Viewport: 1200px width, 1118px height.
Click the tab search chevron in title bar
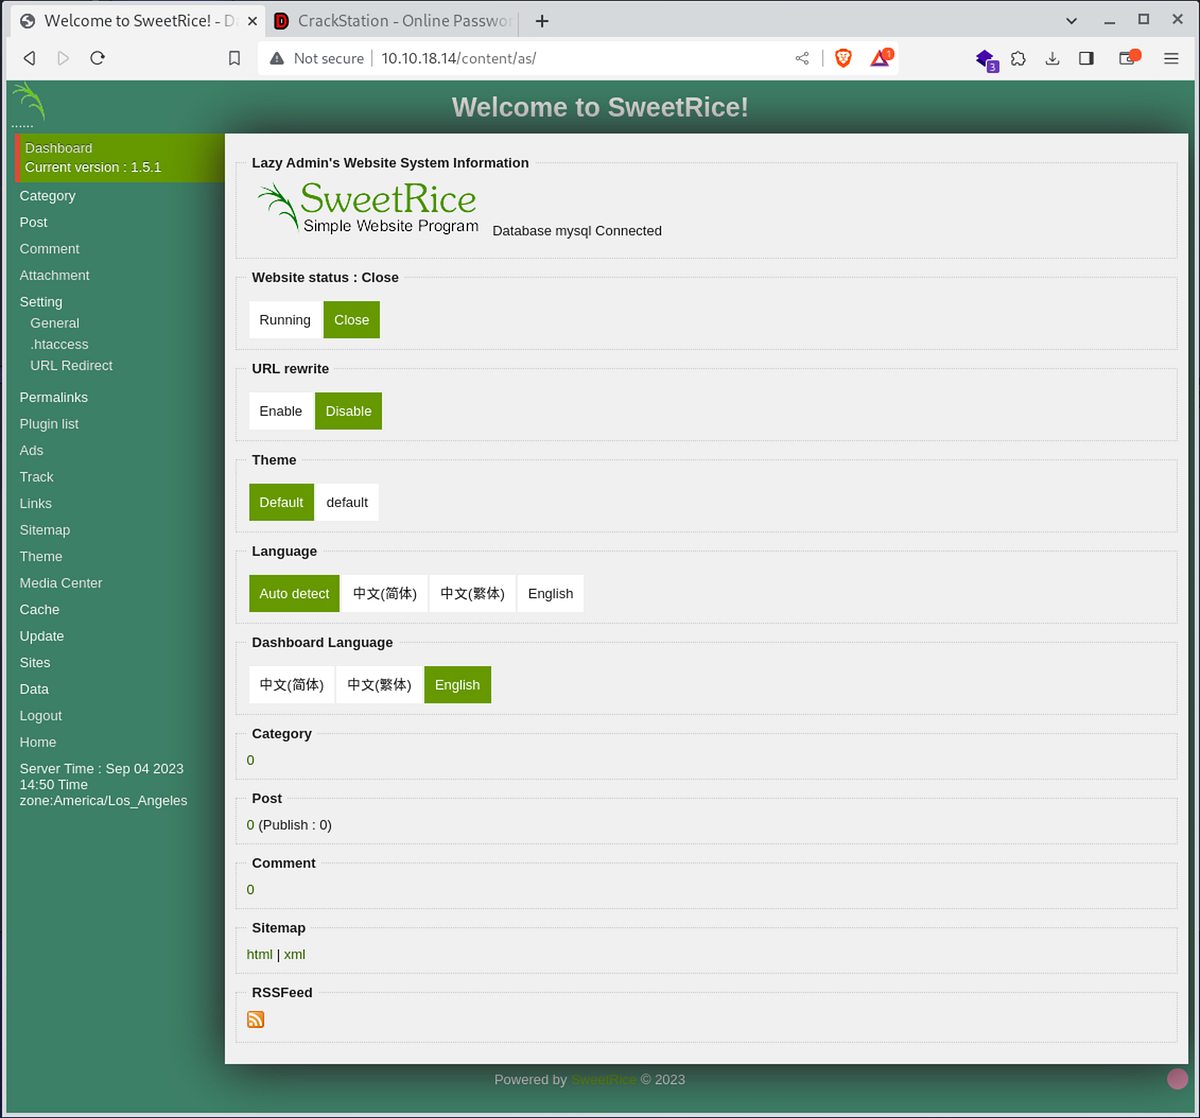pos(1072,20)
